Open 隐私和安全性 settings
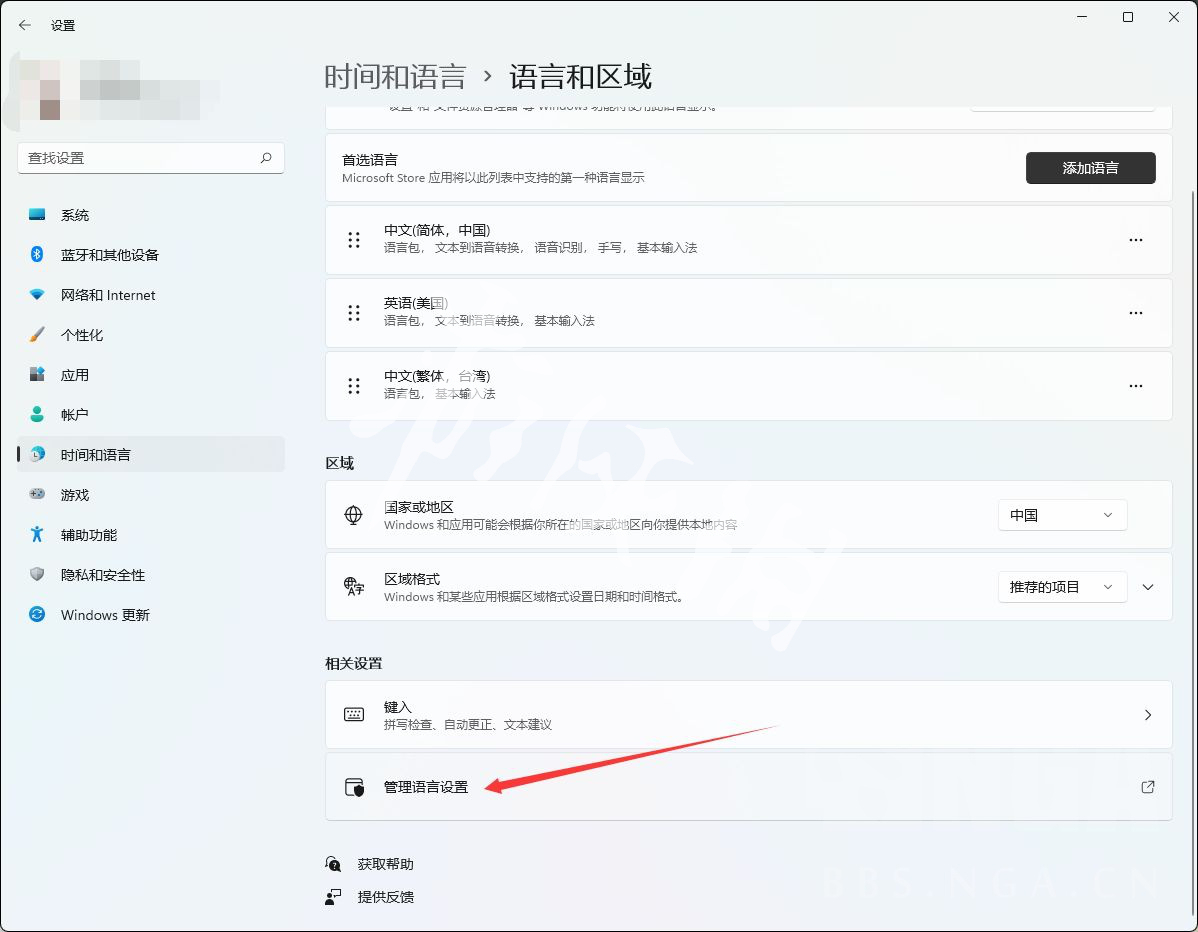Screen dimensions: 1198x932 click(102, 575)
